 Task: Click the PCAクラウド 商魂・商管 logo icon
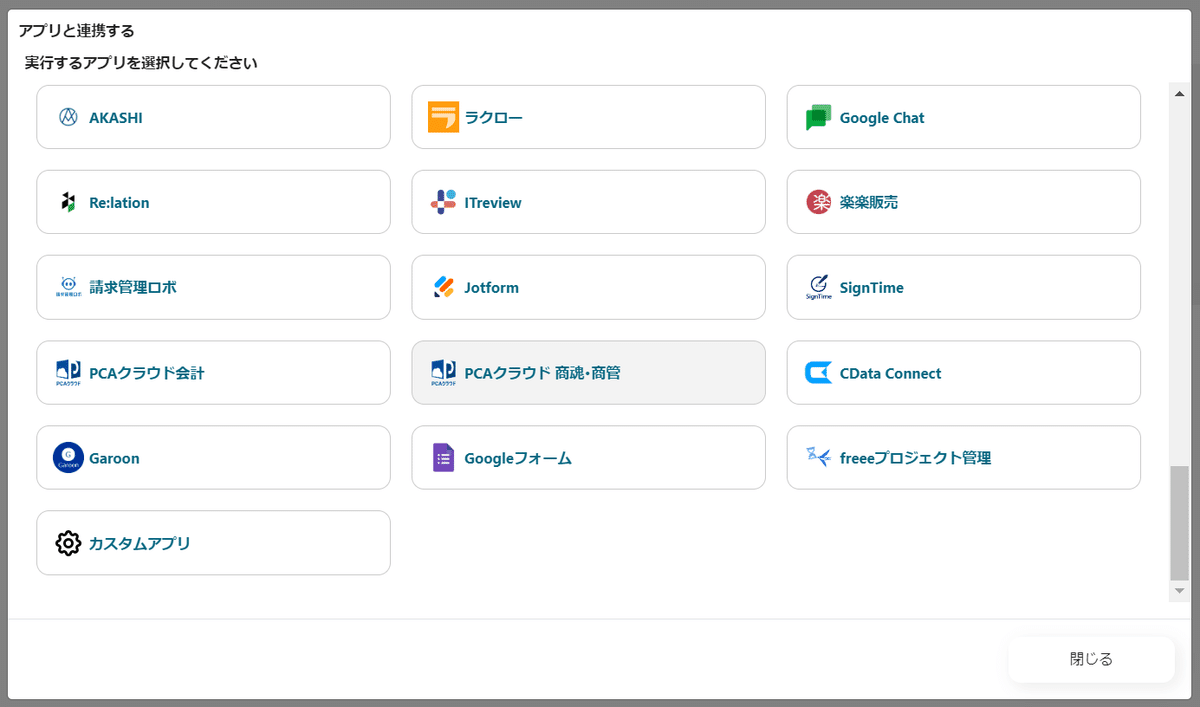pos(443,372)
